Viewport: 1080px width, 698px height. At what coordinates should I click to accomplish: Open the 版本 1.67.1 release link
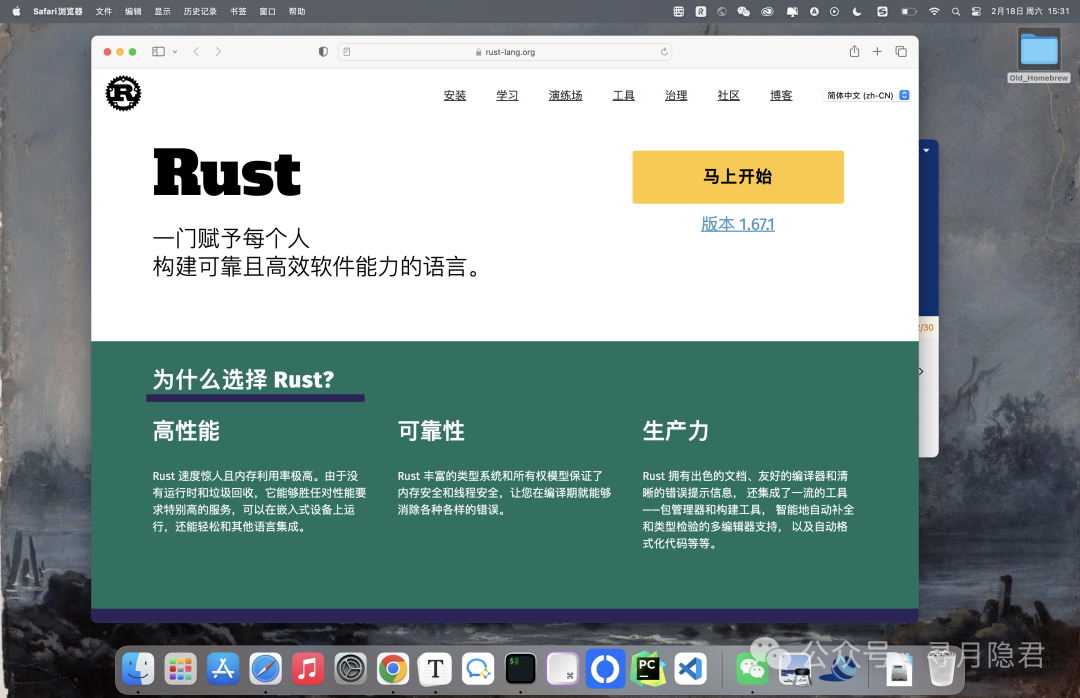click(738, 224)
